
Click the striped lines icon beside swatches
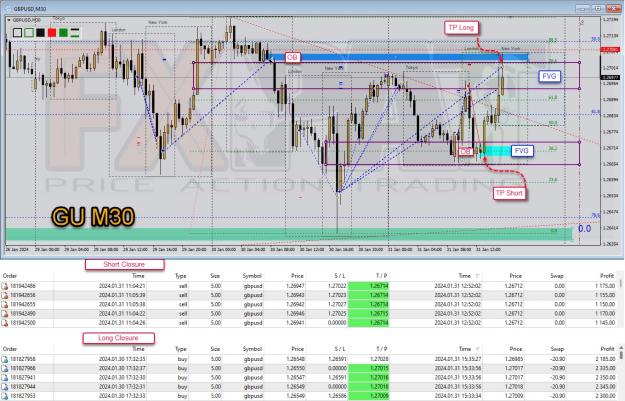(75, 33)
